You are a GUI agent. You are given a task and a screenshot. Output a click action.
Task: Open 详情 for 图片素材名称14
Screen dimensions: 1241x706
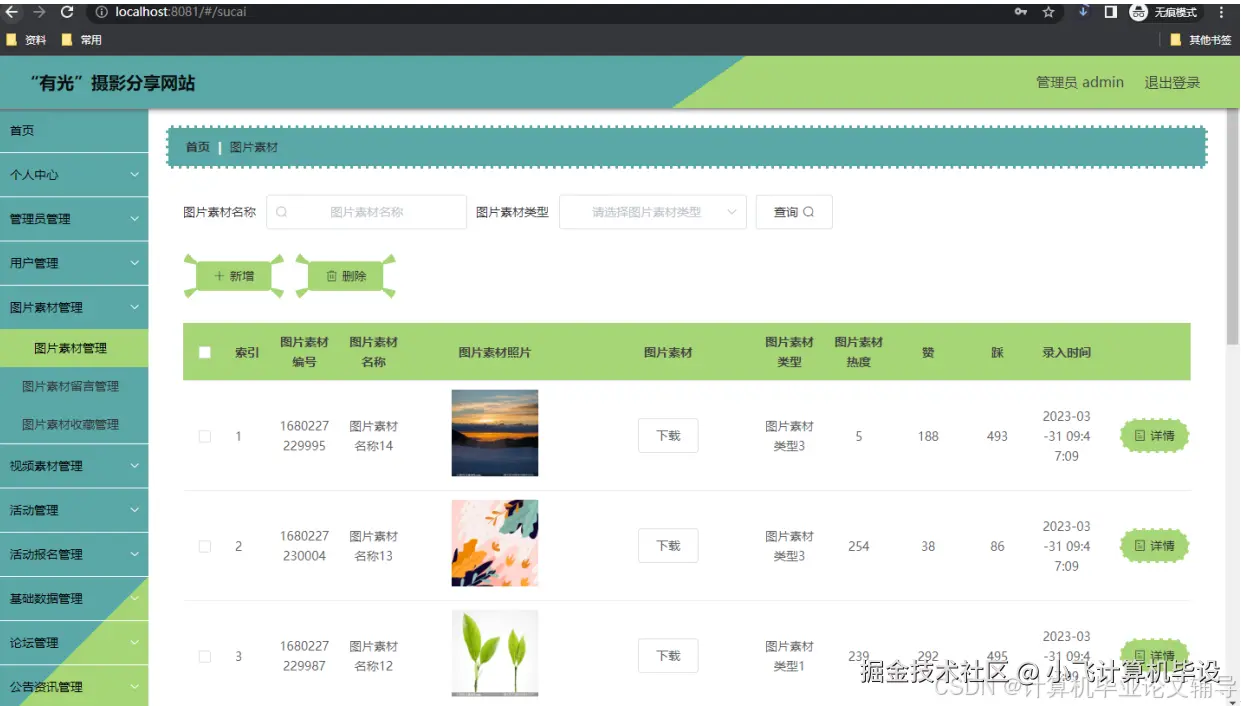pyautogui.click(x=1155, y=436)
